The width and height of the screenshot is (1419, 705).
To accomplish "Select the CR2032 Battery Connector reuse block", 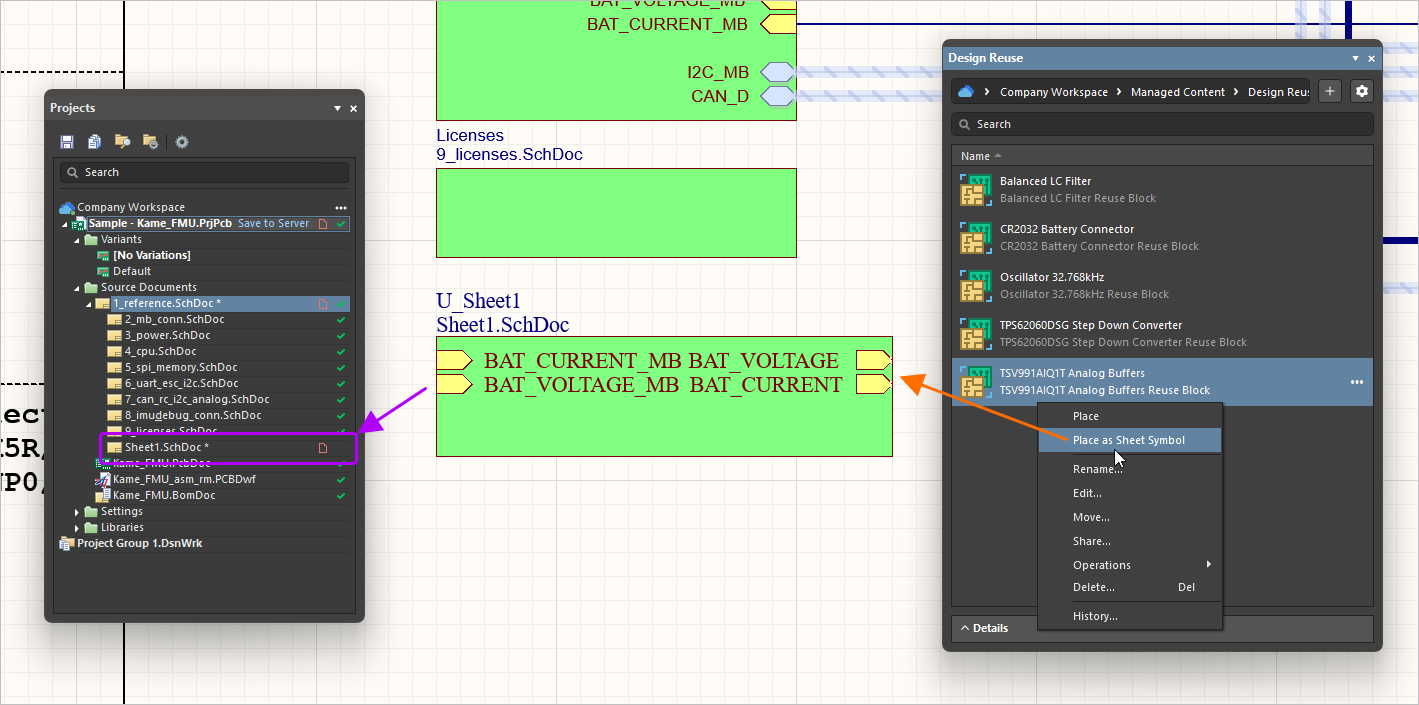I will pos(1162,237).
